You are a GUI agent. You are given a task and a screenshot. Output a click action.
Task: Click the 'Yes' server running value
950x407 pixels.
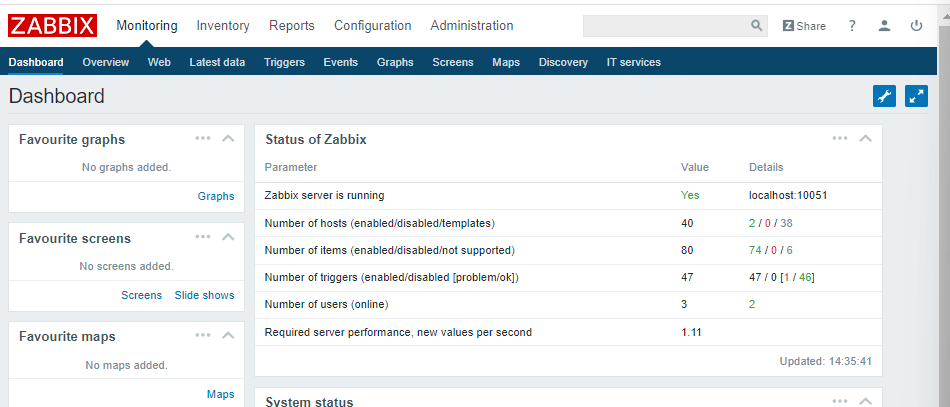pyautogui.click(x=690, y=195)
